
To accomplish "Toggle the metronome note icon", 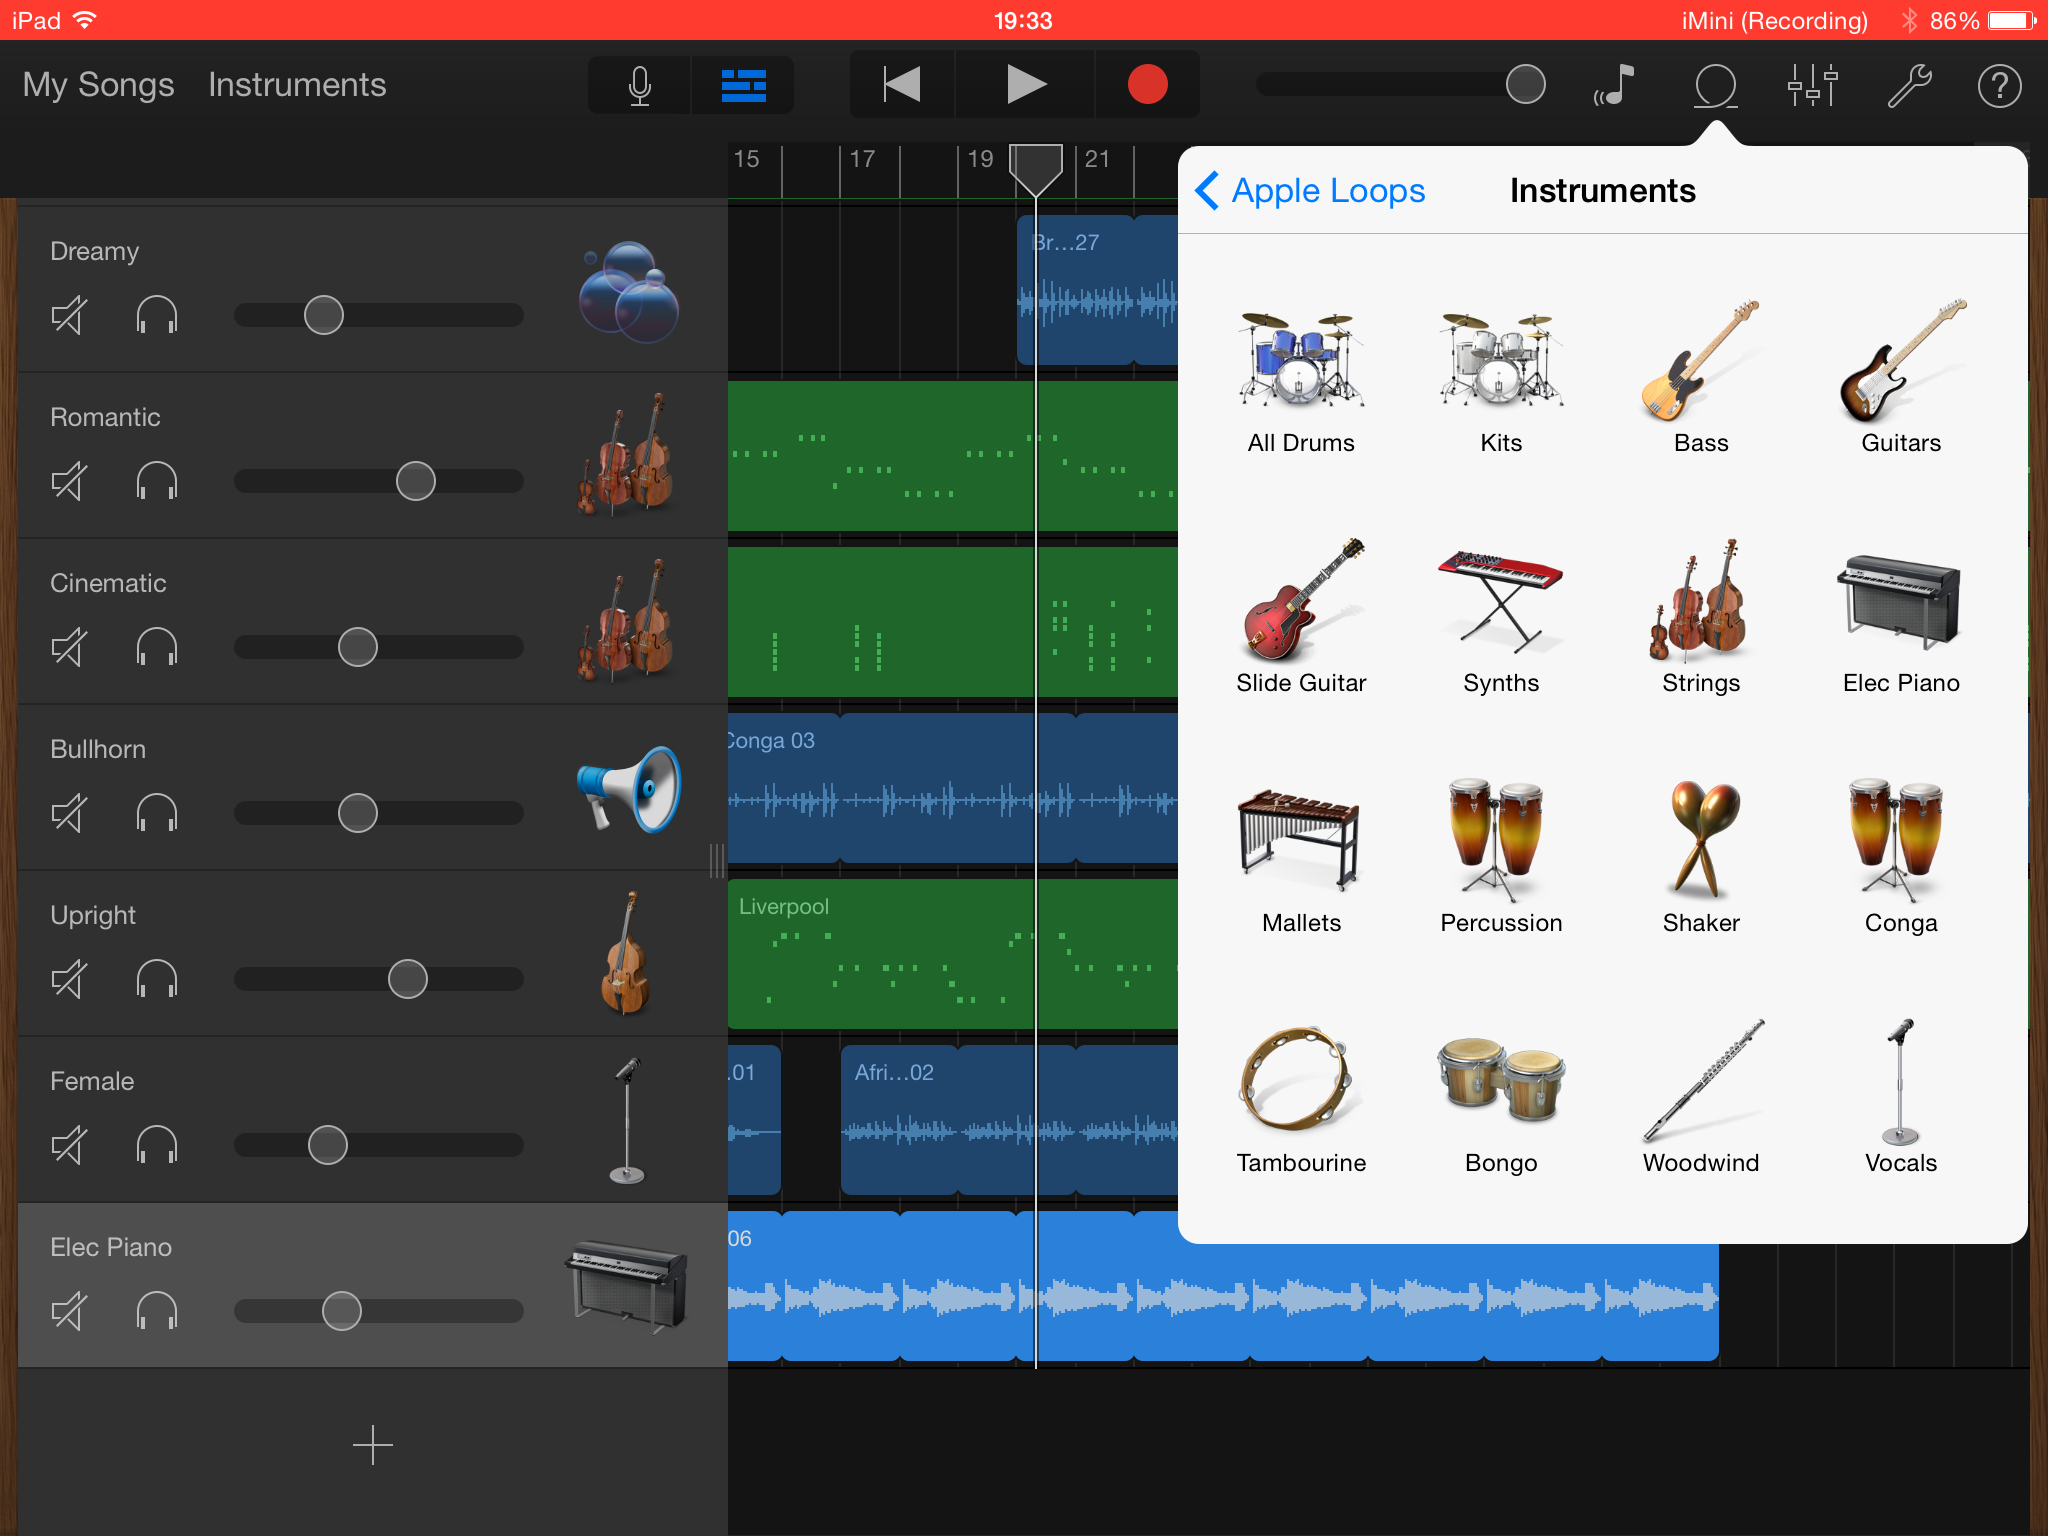I will [1614, 86].
